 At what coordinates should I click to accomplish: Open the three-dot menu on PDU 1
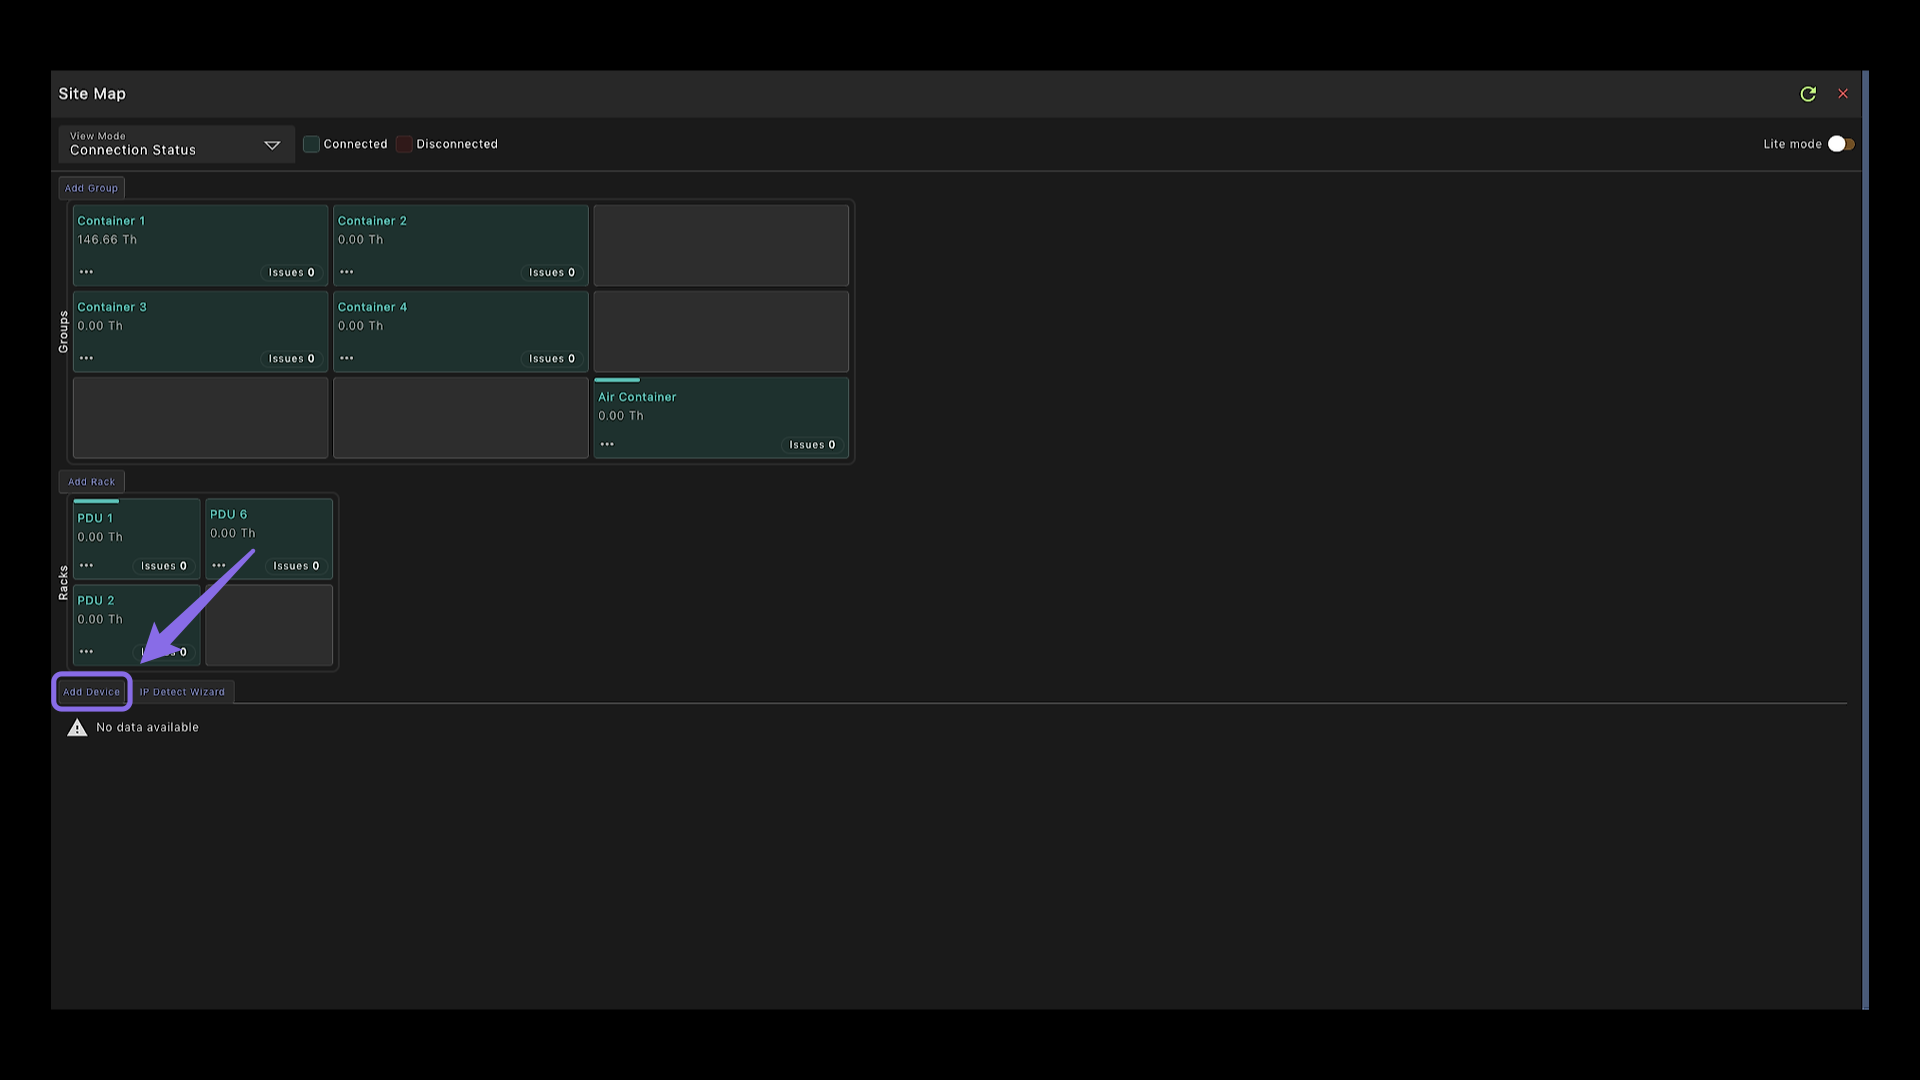point(86,566)
